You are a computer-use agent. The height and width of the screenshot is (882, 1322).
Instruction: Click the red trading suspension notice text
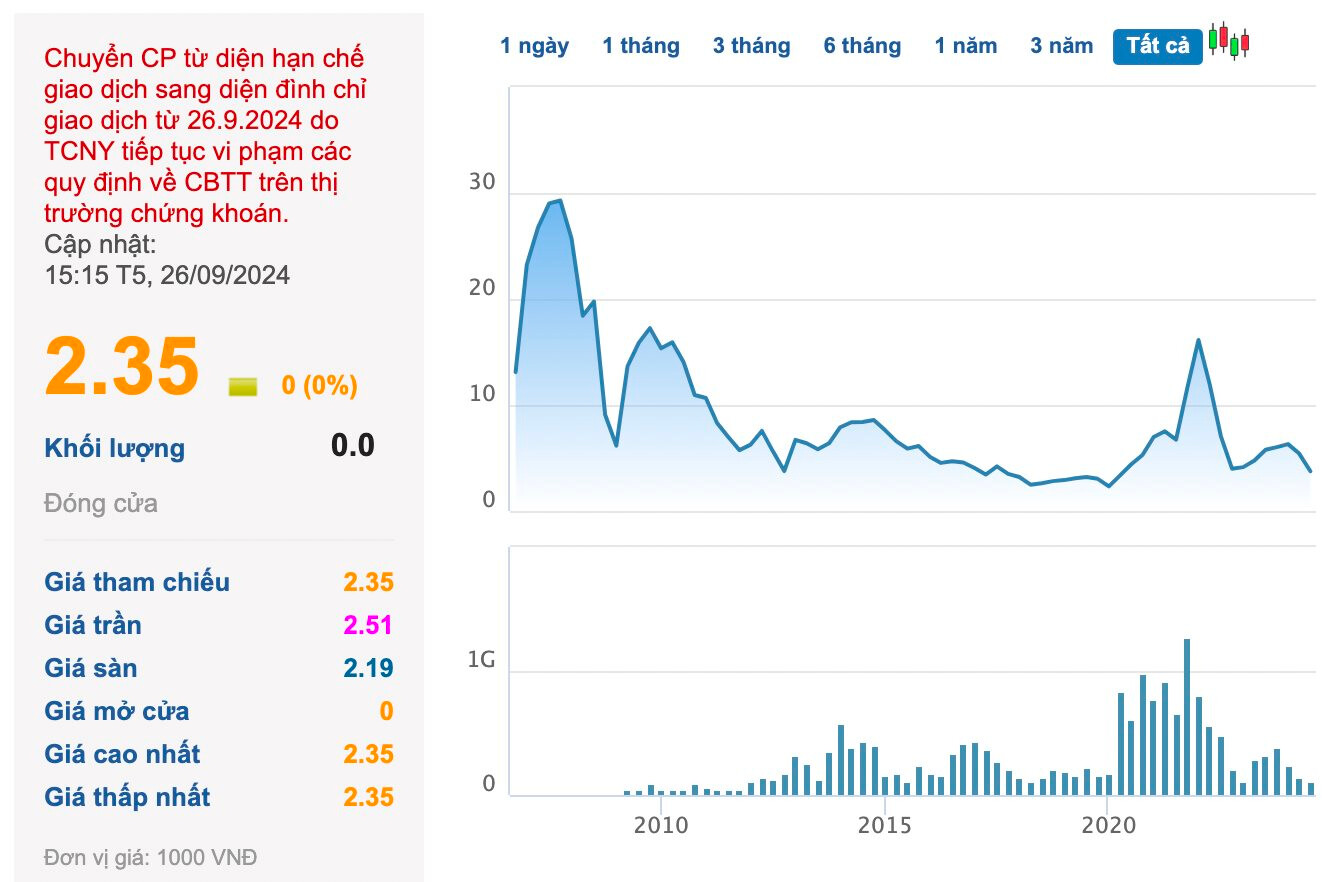tap(205, 136)
